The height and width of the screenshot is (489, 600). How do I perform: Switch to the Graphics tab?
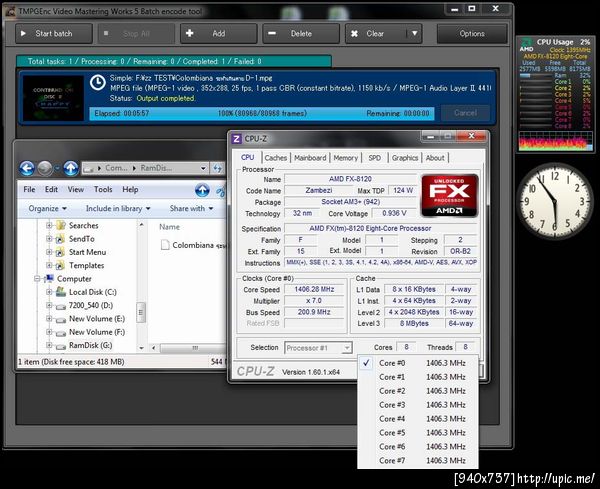click(x=405, y=158)
